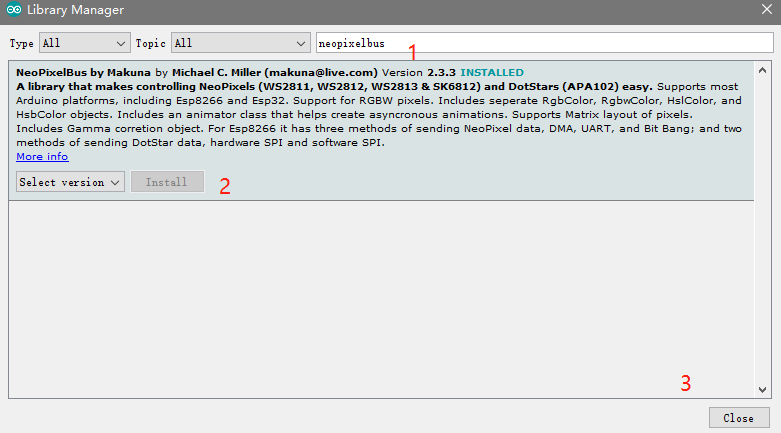Click the scrollbar up arrow
Image resolution: width=781 pixels, height=433 pixels.
click(763, 69)
